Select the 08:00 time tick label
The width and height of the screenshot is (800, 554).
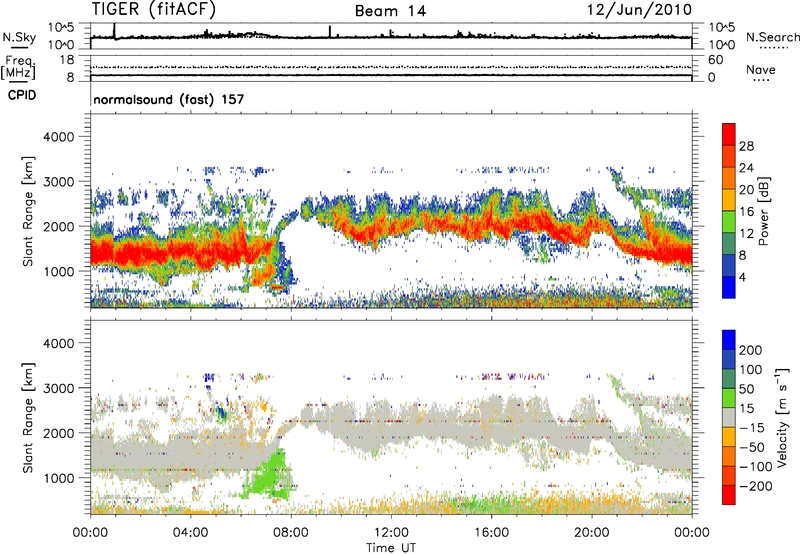pyautogui.click(x=291, y=533)
